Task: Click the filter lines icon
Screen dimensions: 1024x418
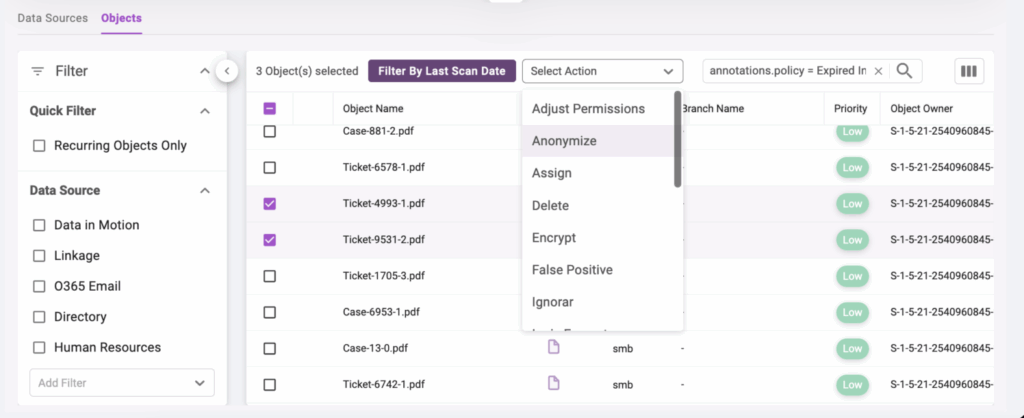Action: [x=38, y=71]
